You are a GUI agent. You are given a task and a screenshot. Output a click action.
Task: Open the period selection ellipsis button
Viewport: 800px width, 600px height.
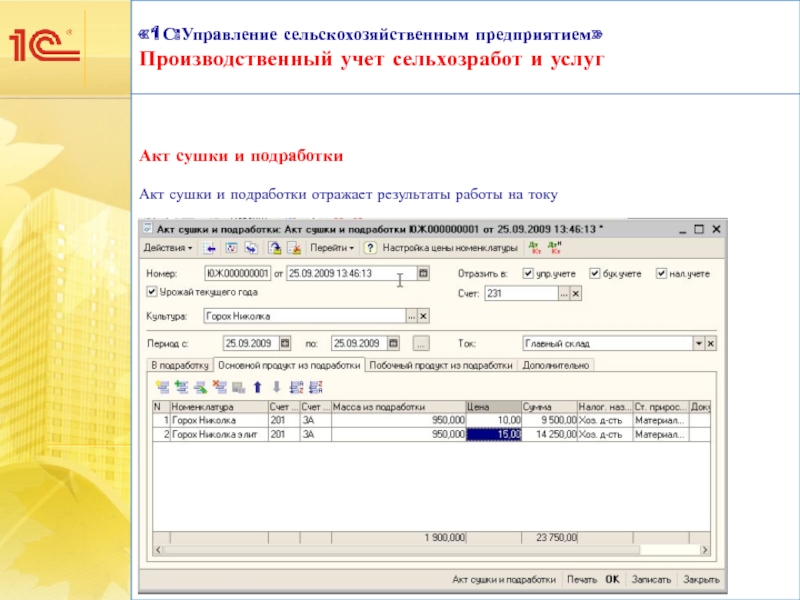point(420,343)
